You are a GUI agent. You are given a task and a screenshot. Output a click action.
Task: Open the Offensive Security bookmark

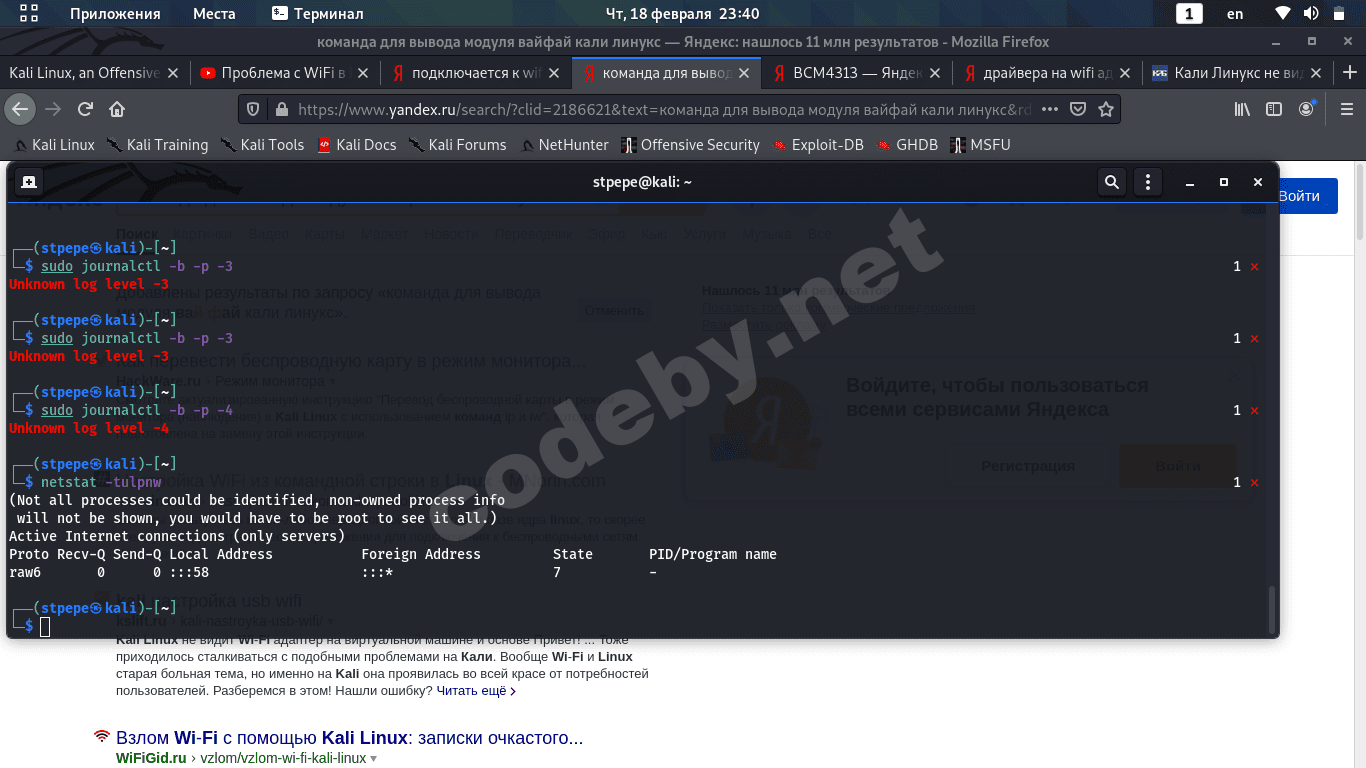point(690,145)
